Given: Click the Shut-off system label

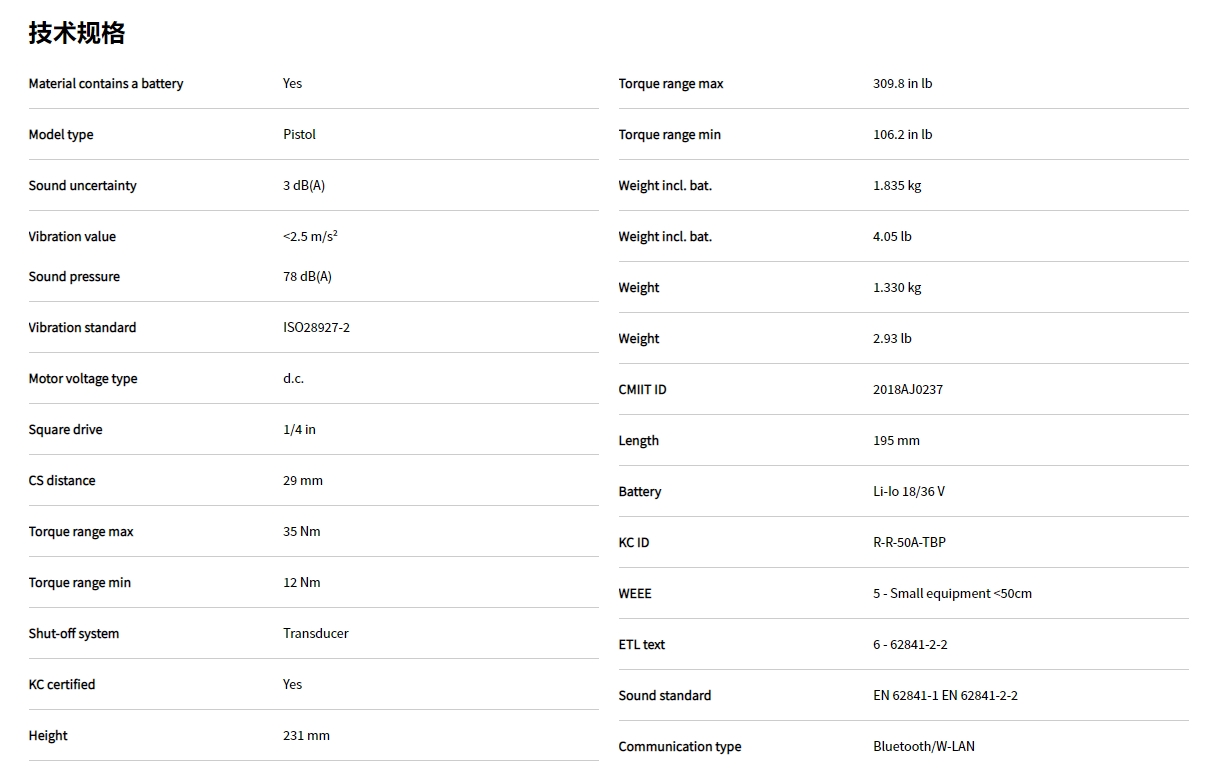Looking at the screenshot, I should 73,634.
